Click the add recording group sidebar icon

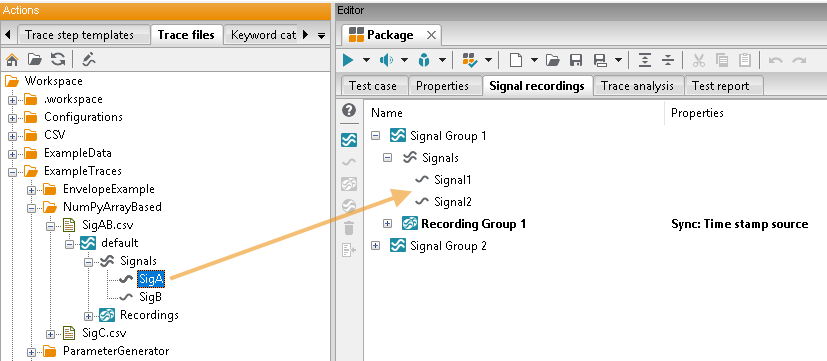tap(349, 184)
